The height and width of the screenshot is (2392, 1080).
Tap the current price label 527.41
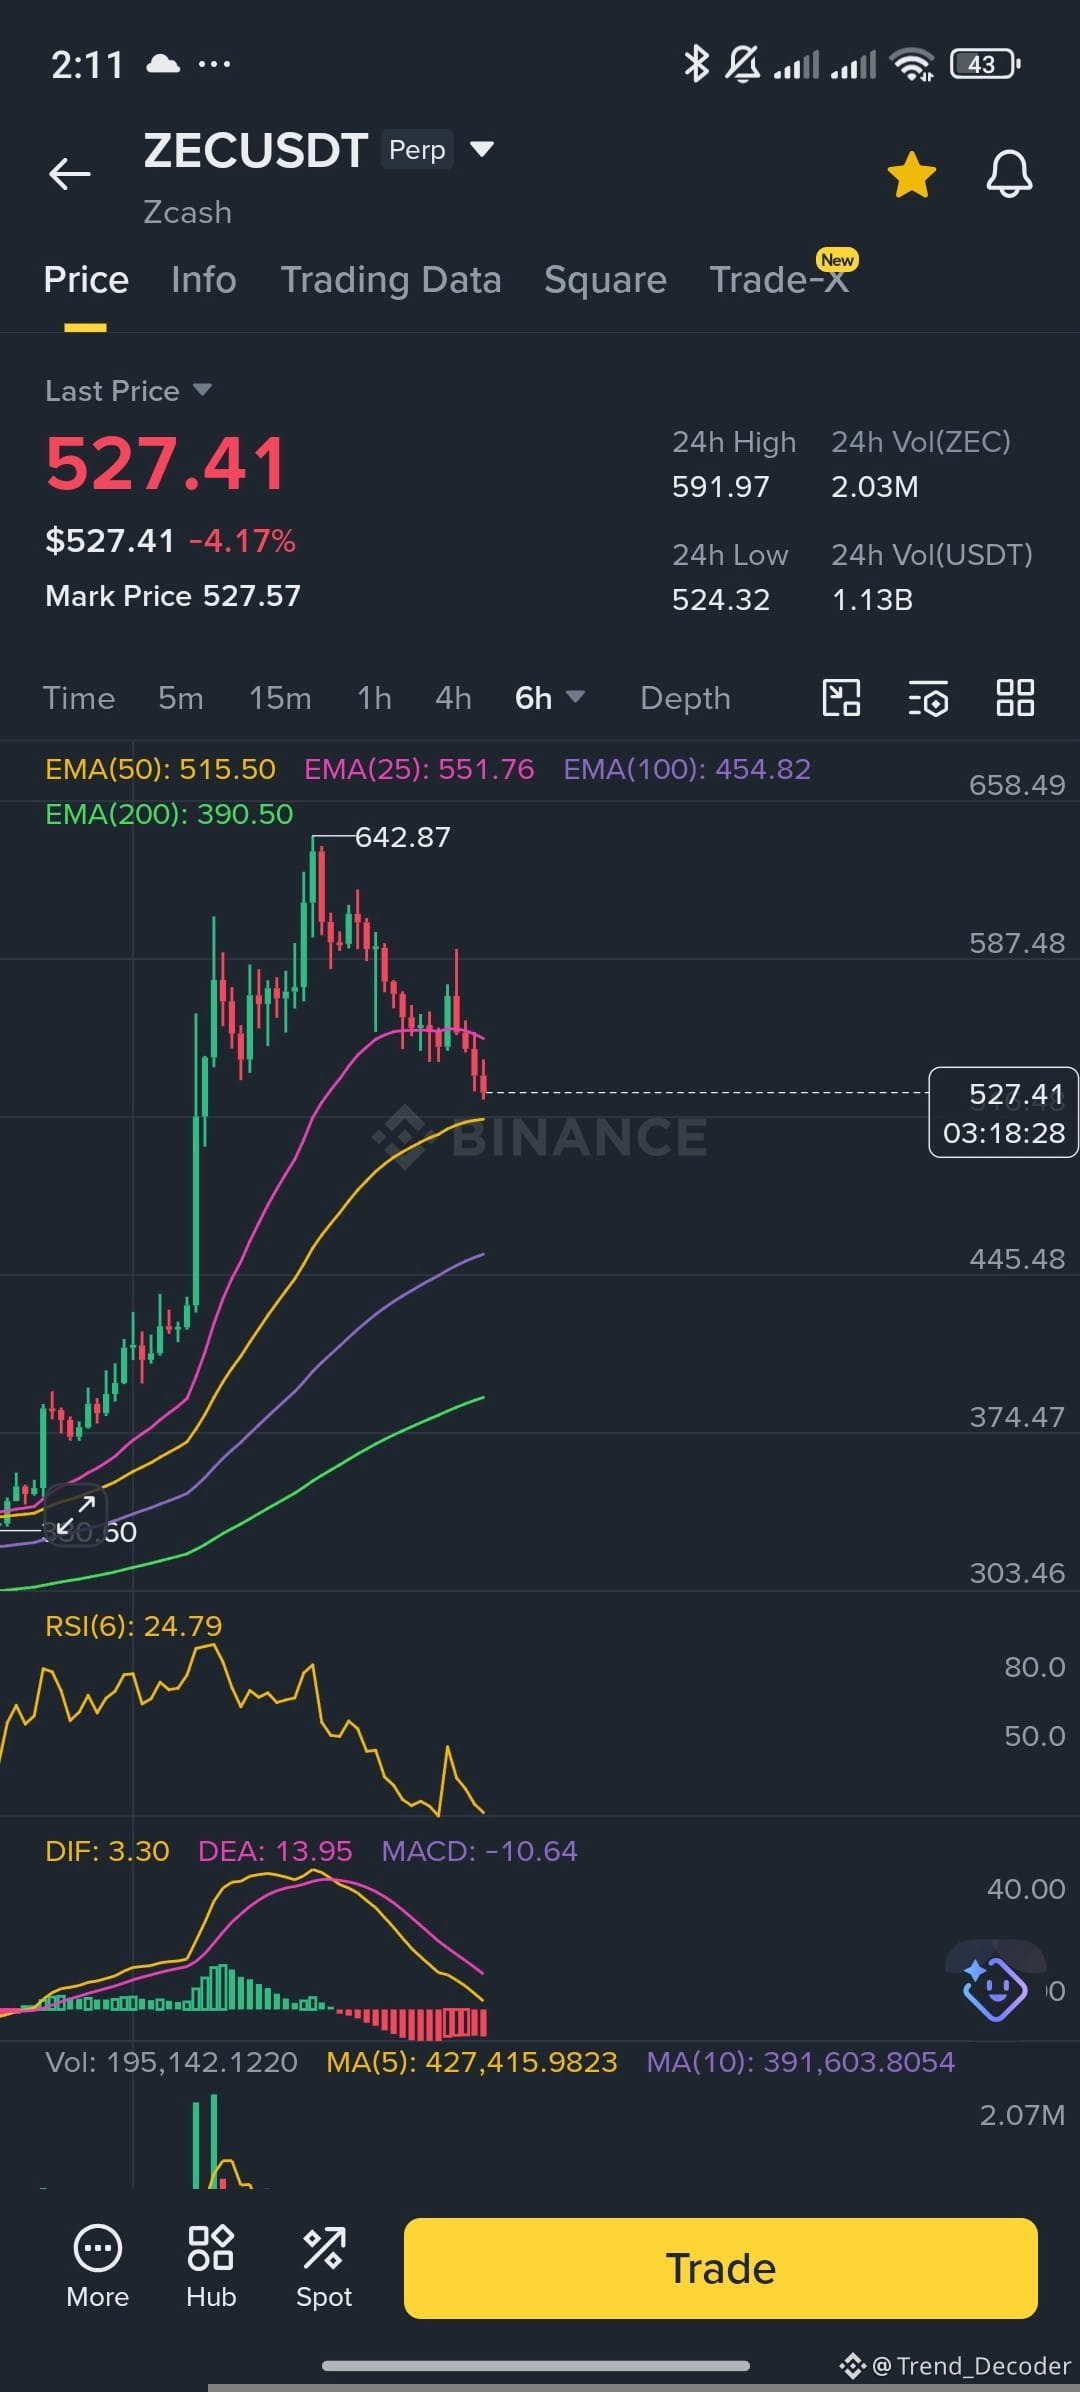(x=1003, y=1112)
